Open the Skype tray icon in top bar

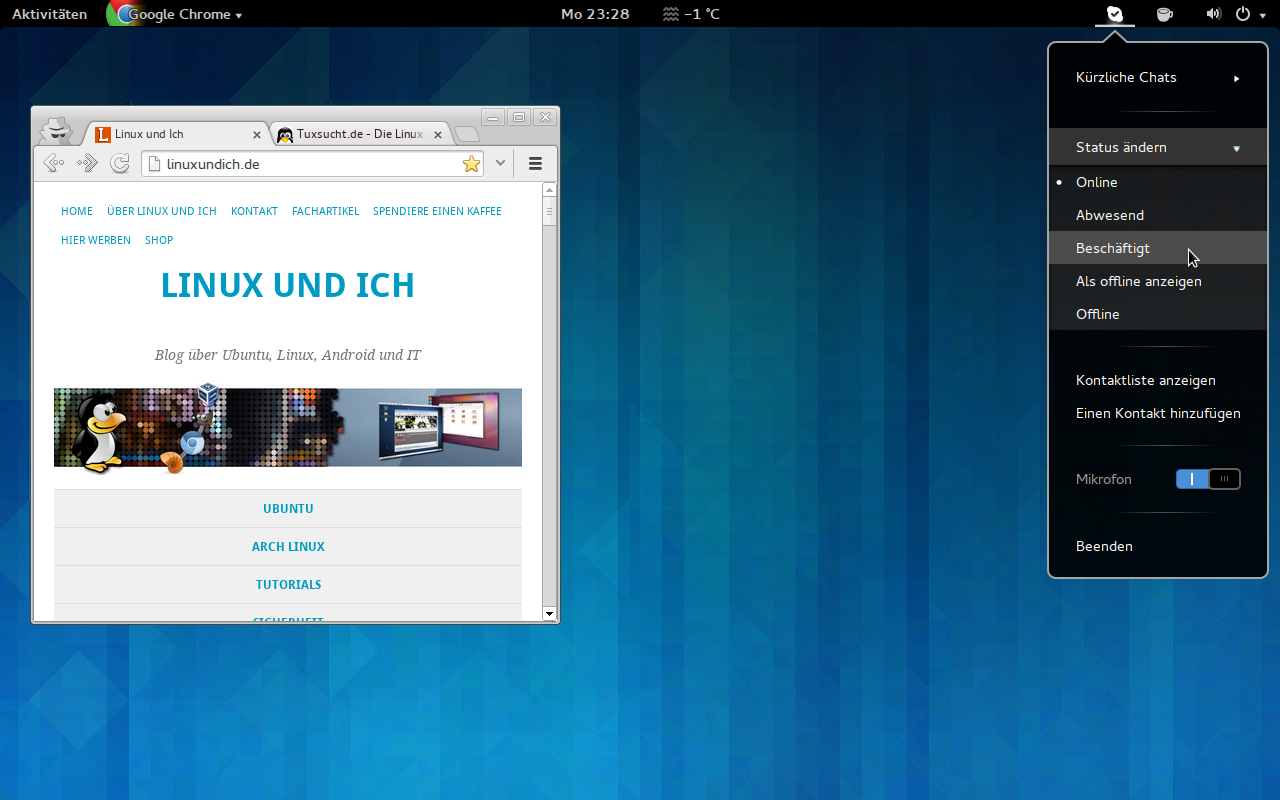(x=1114, y=14)
